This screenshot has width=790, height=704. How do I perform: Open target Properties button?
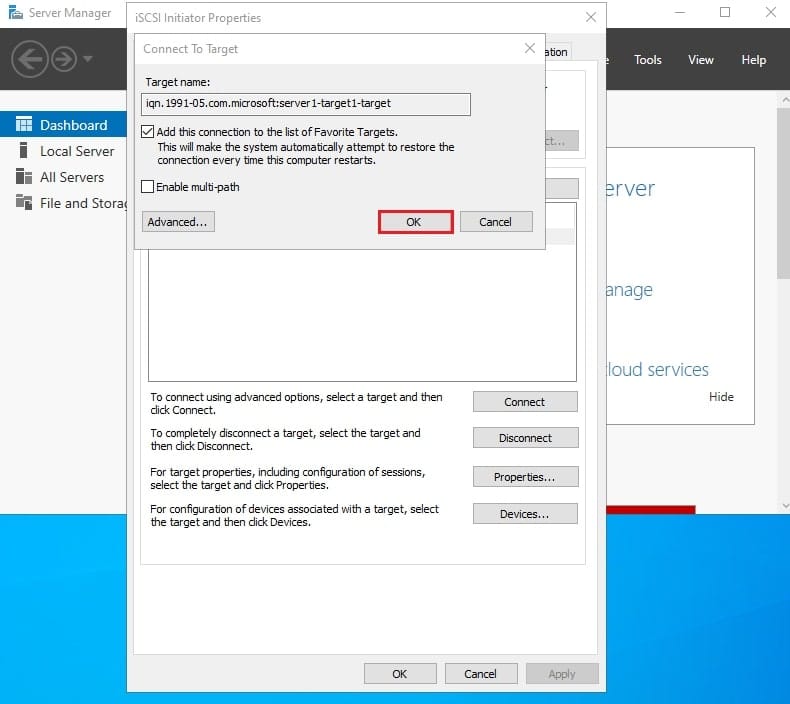coord(525,477)
